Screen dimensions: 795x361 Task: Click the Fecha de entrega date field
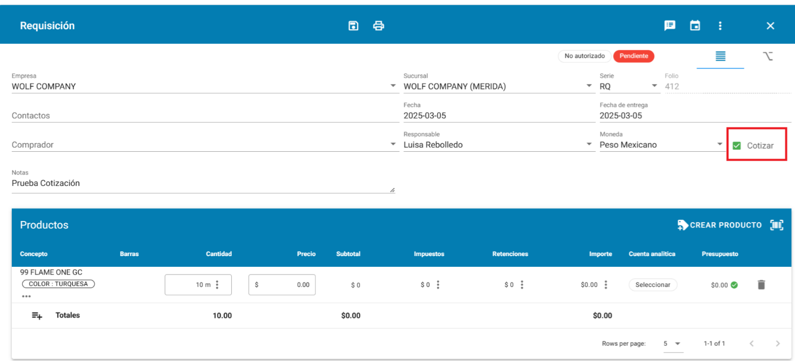(695, 112)
